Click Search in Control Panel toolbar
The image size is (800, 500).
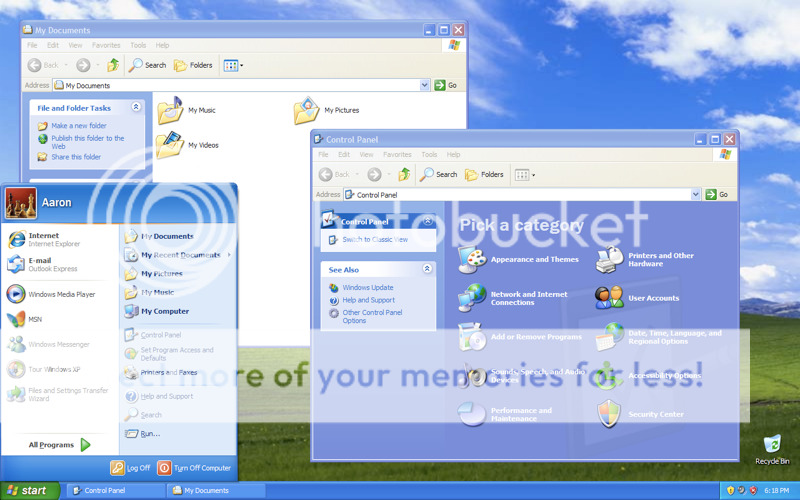point(438,174)
